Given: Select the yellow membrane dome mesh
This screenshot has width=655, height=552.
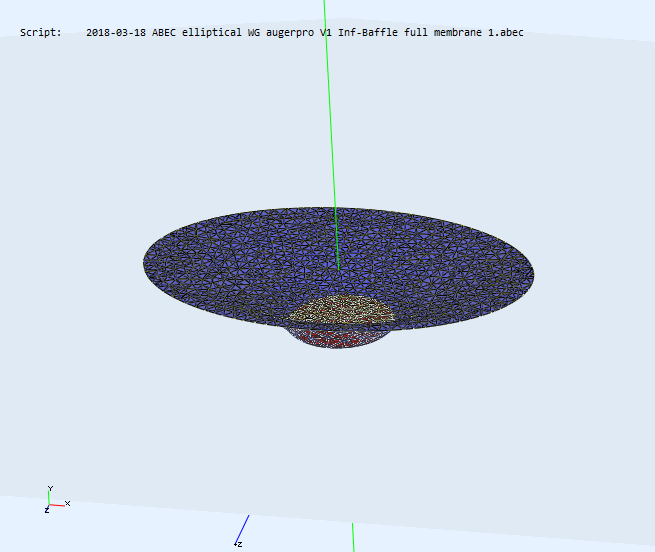Looking at the screenshot, I should 343,311.
